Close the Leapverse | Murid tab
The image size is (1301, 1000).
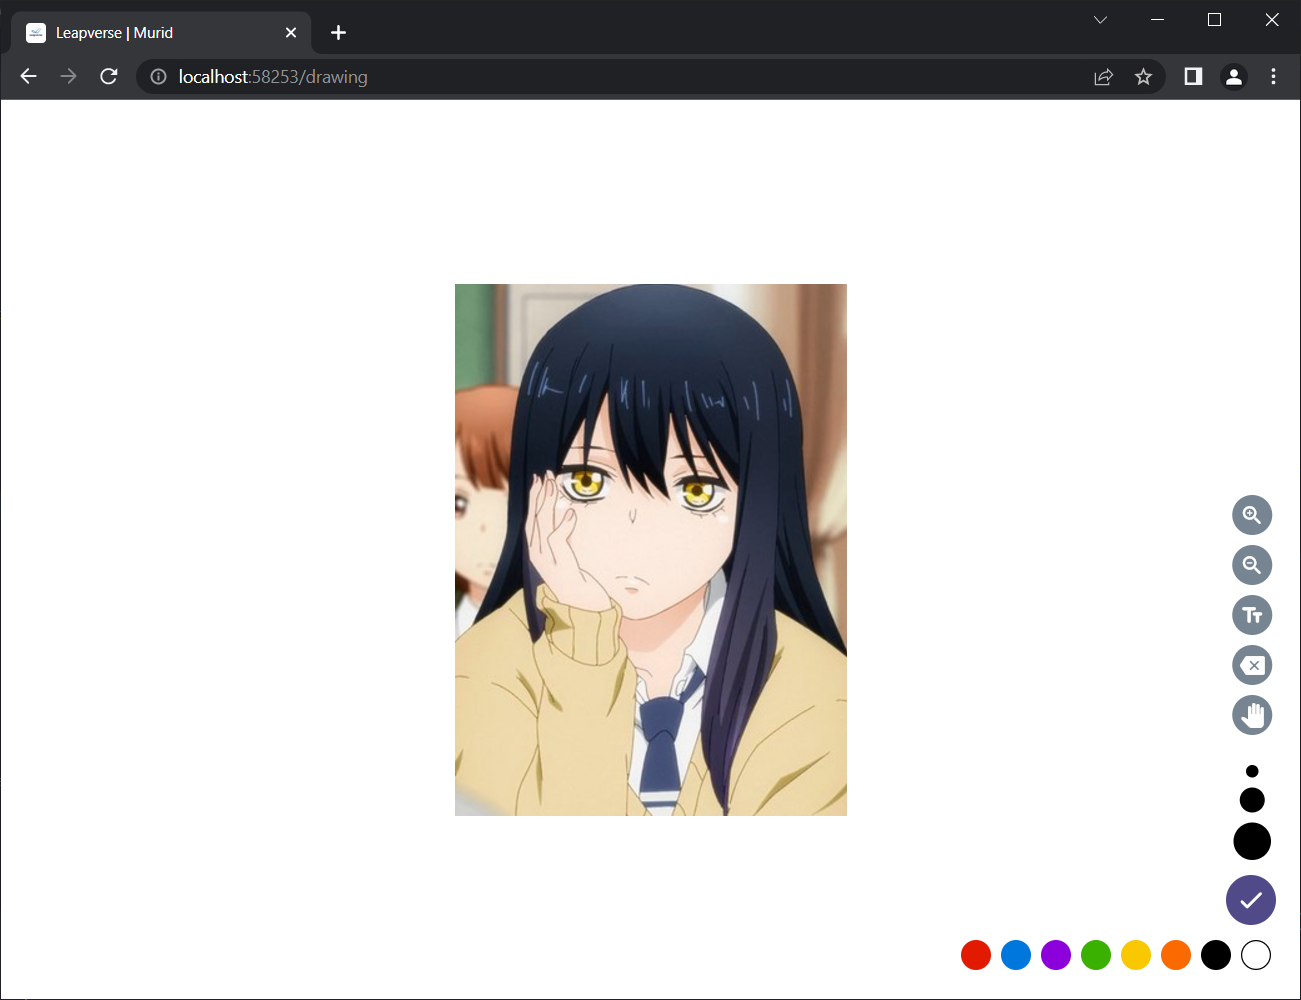point(291,33)
